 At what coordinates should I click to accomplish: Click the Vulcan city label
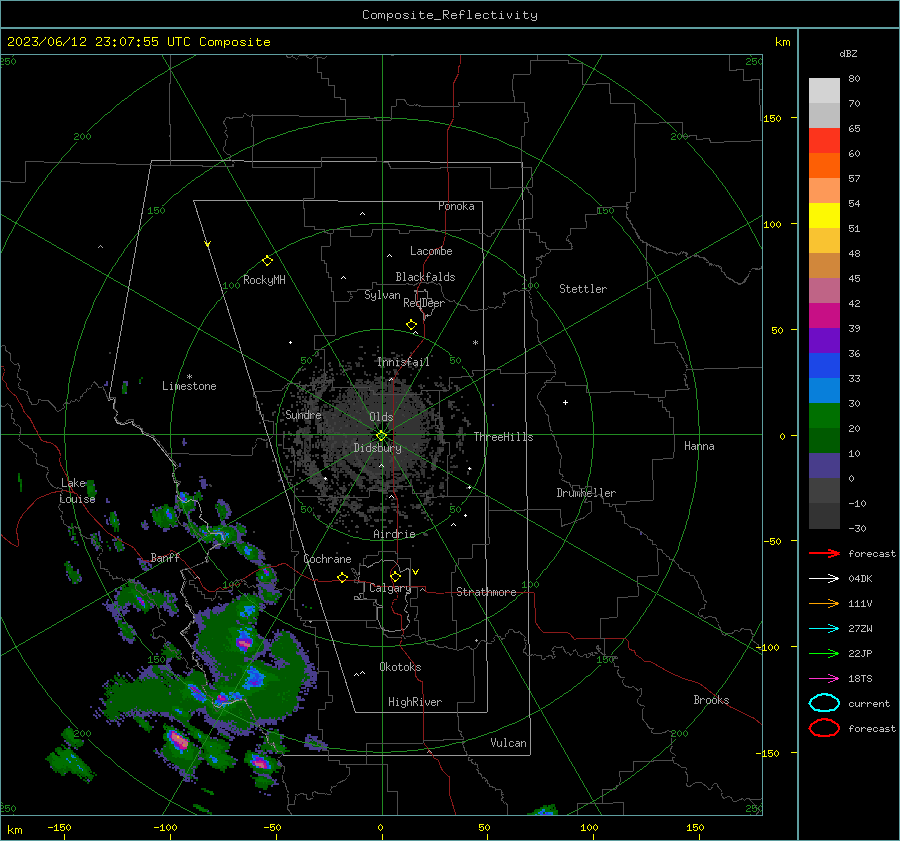pyautogui.click(x=508, y=743)
